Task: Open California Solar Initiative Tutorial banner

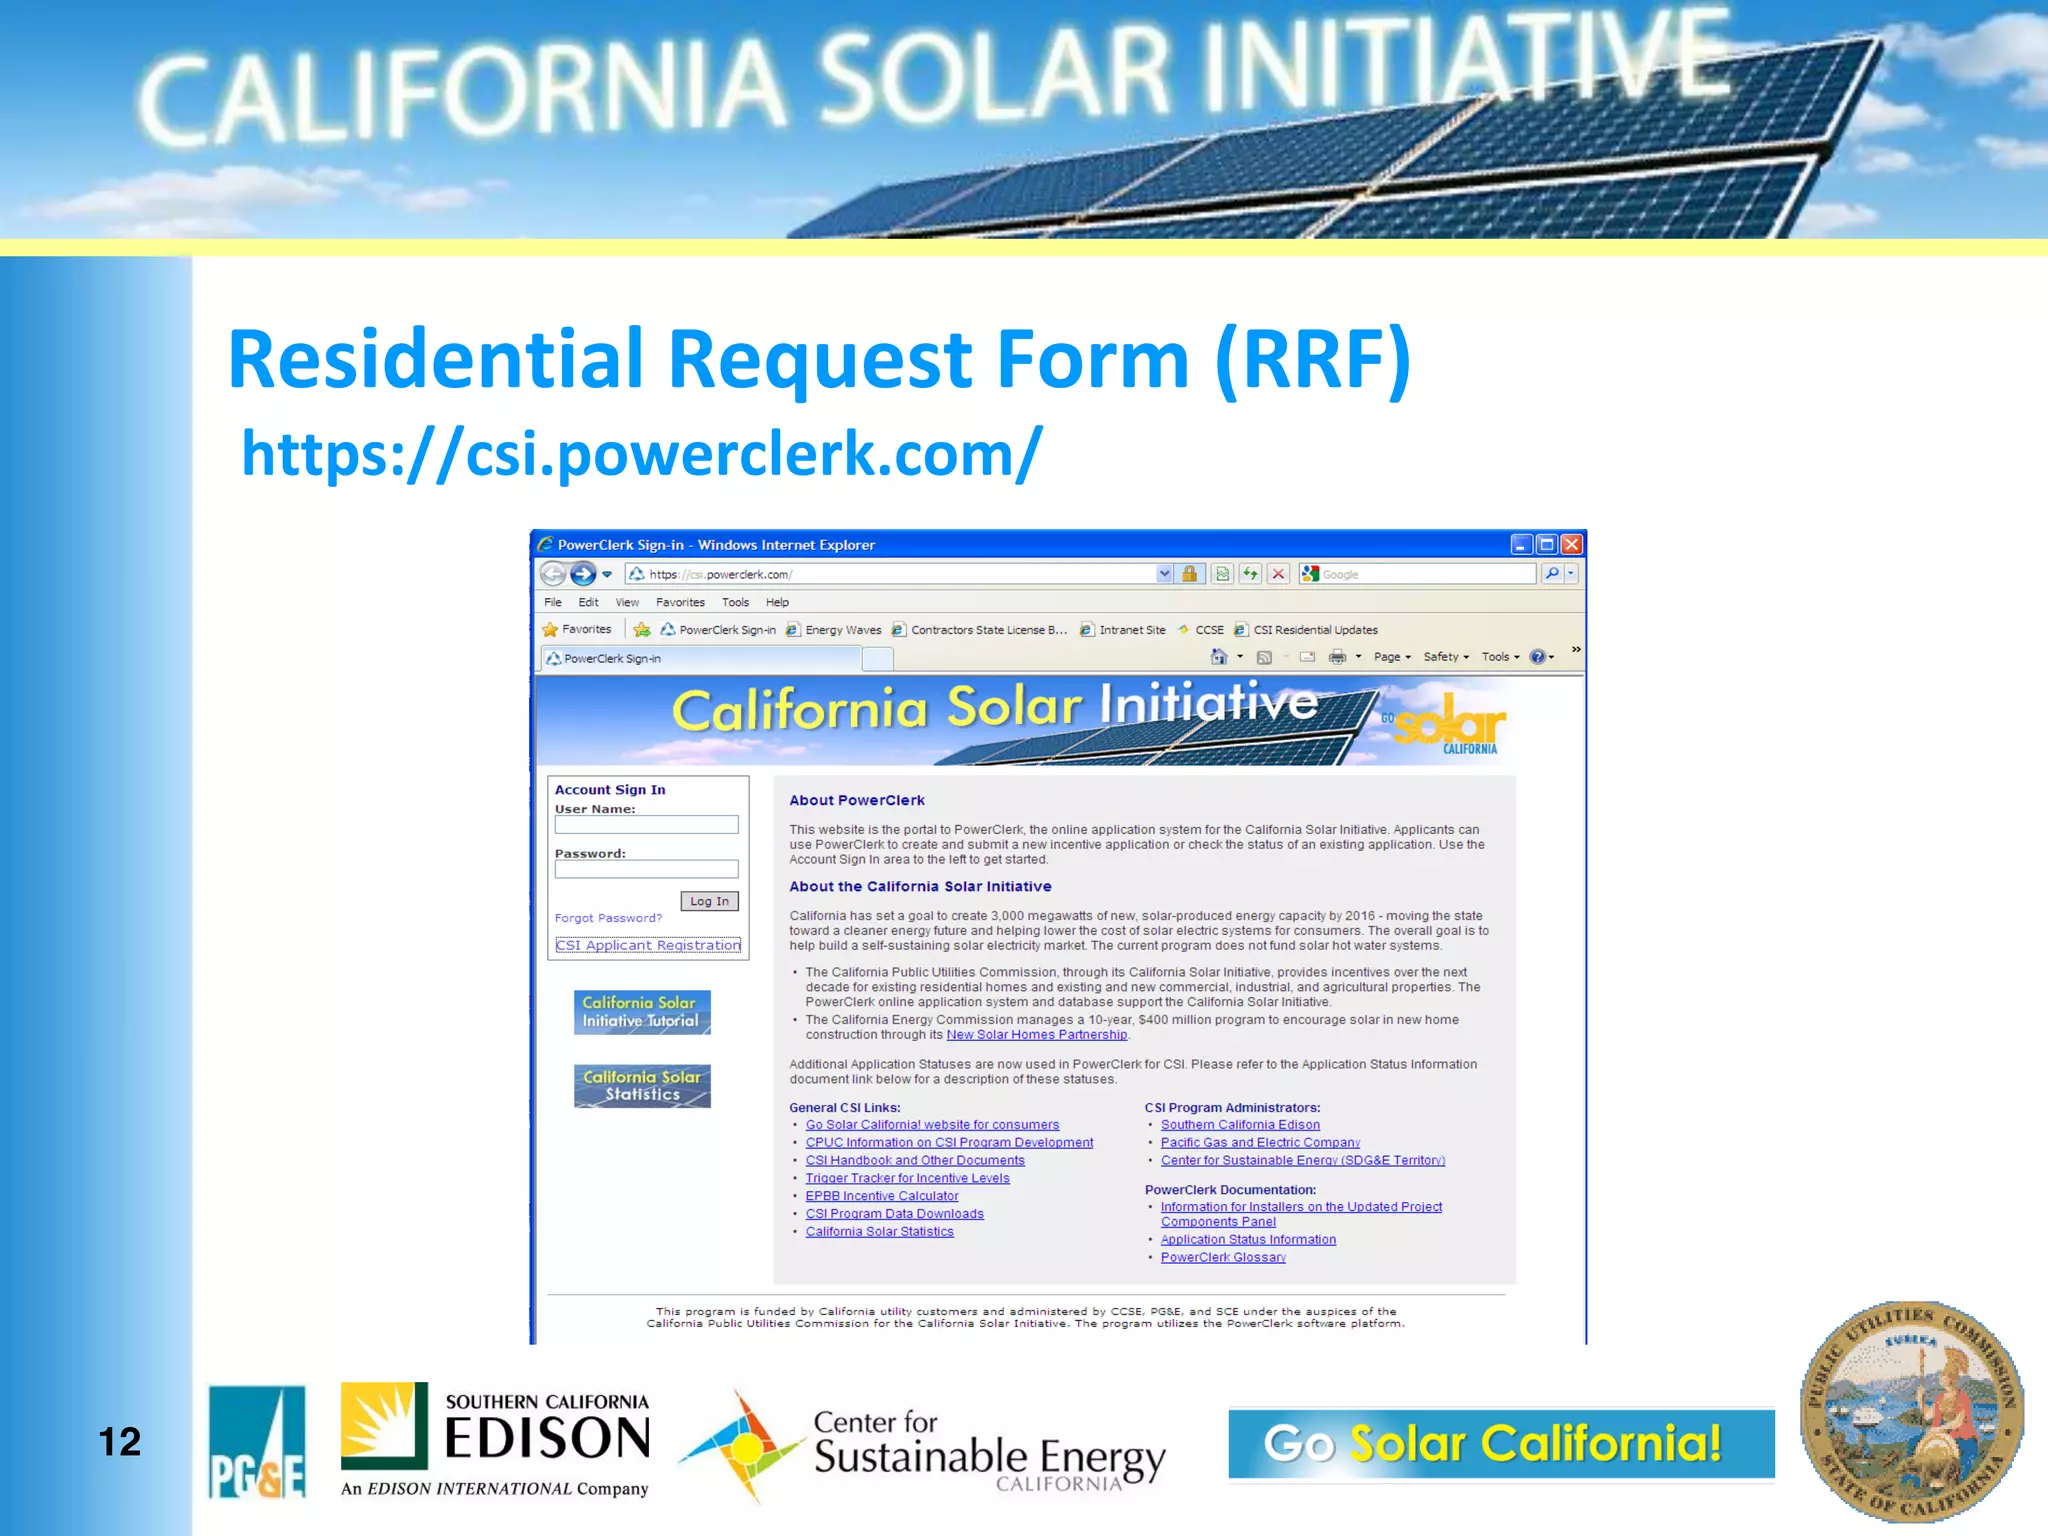Action: pyautogui.click(x=642, y=1012)
